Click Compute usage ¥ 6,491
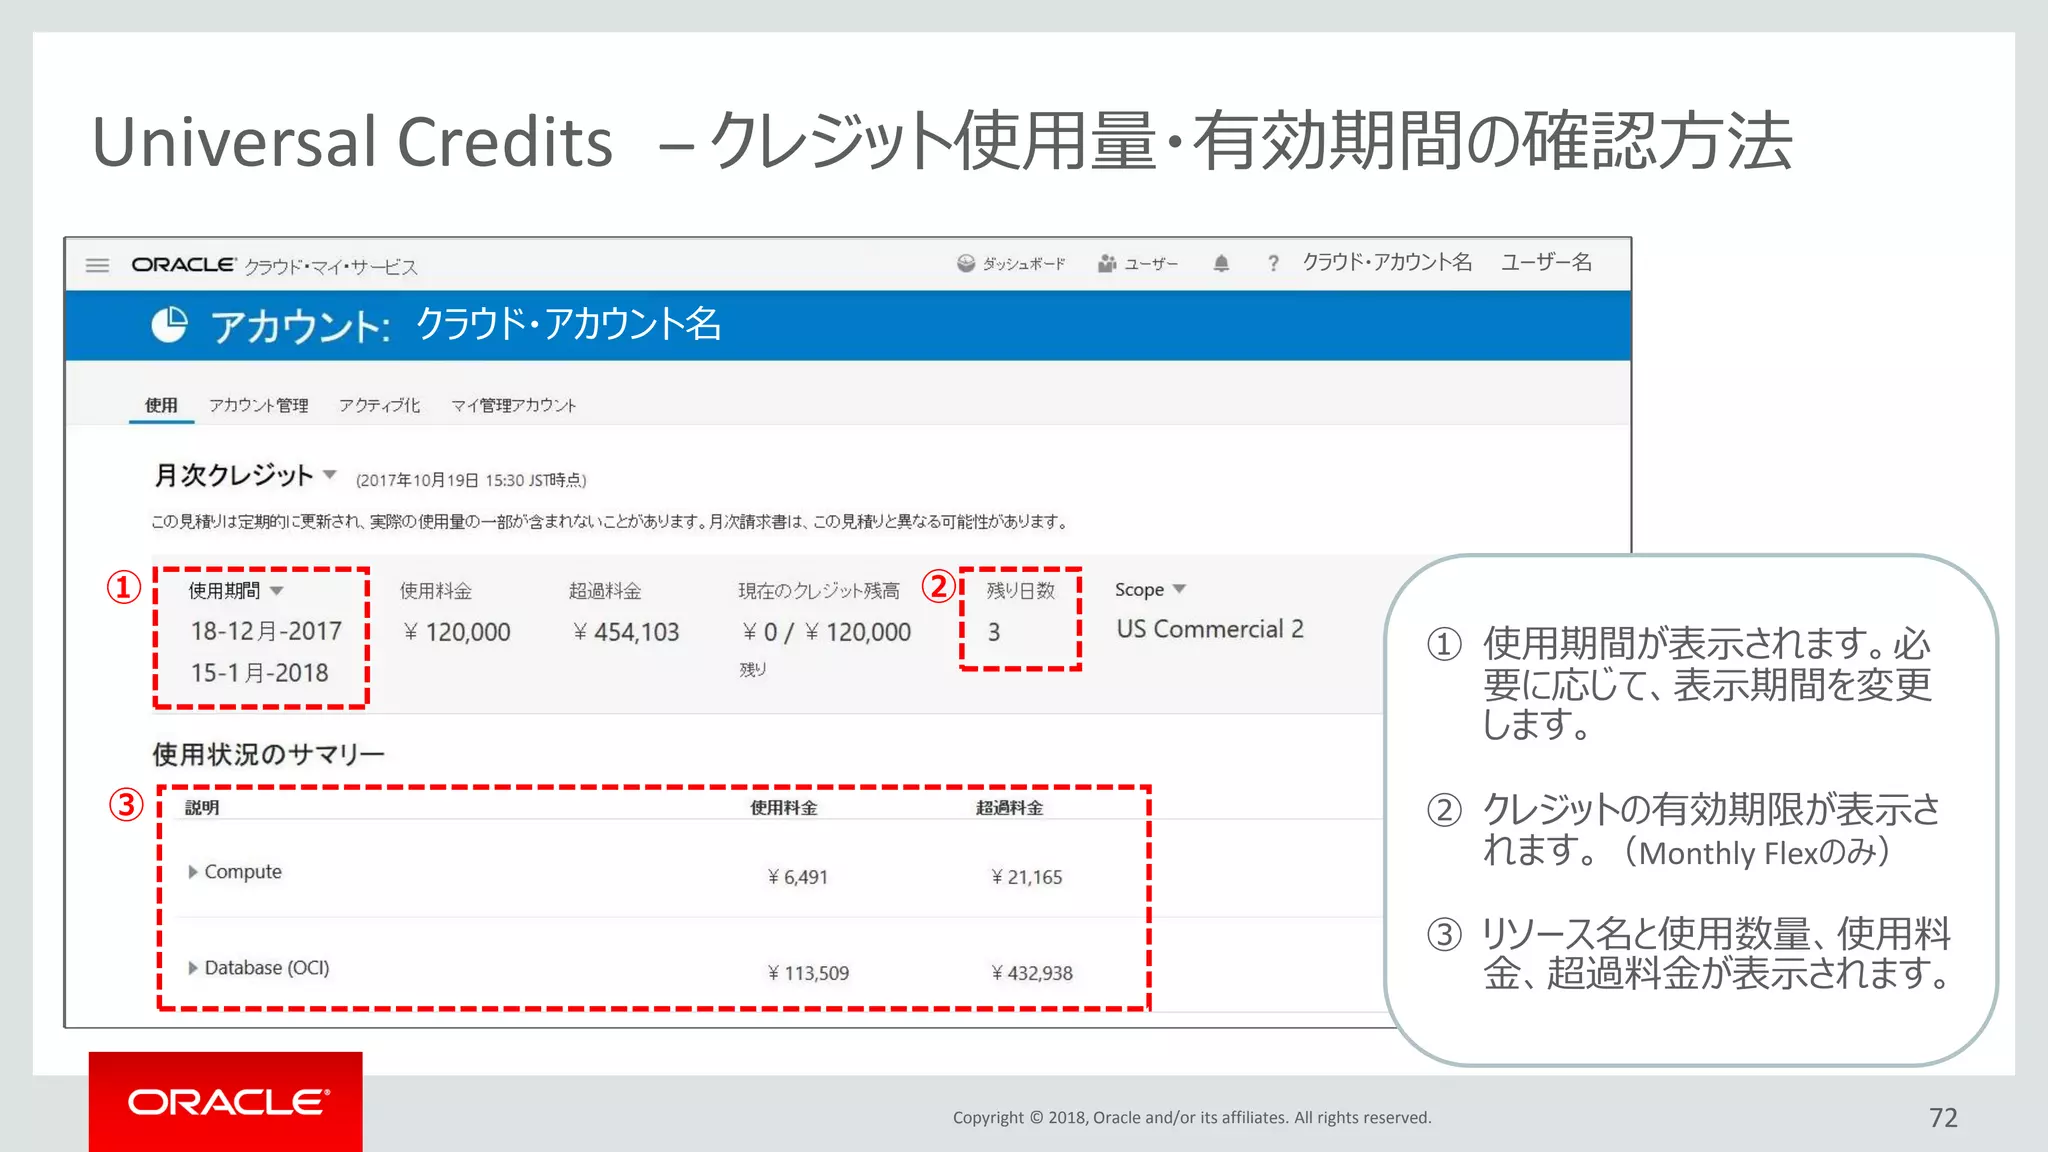The image size is (2048, 1152). pyautogui.click(x=797, y=877)
